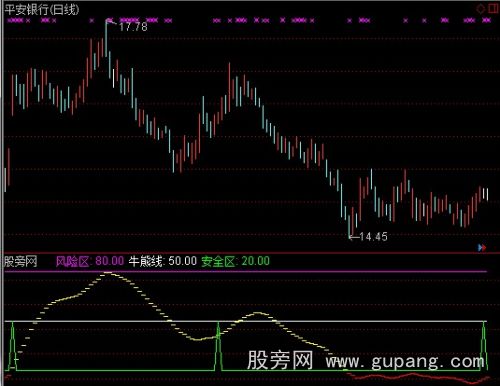Select the 牛熊线: 50.00 indicator label
Image resolution: width=500 pixels, height=386 pixels.
point(163,261)
